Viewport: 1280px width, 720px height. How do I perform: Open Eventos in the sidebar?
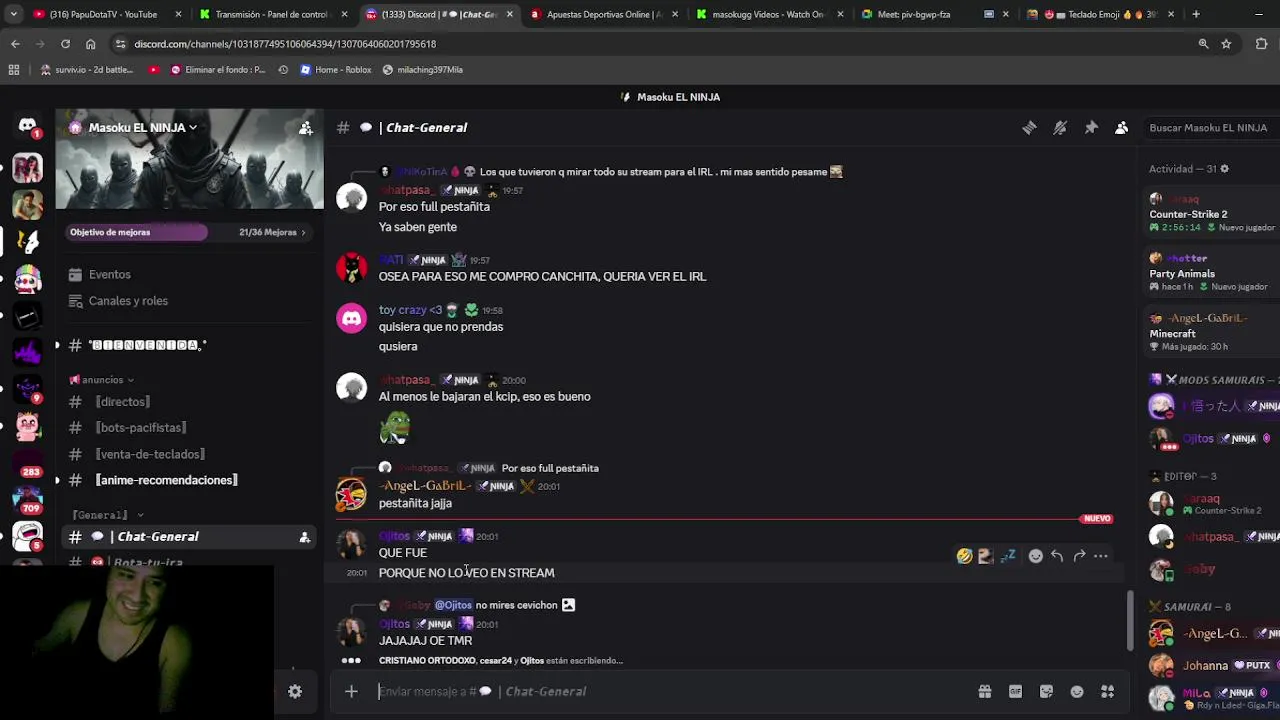(110, 274)
